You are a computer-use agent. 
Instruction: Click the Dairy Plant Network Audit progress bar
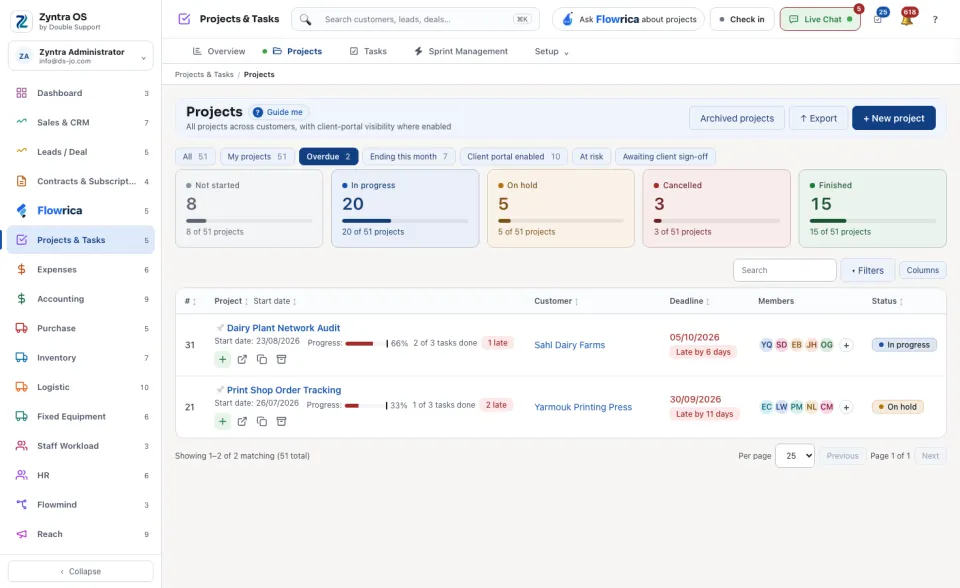point(366,344)
